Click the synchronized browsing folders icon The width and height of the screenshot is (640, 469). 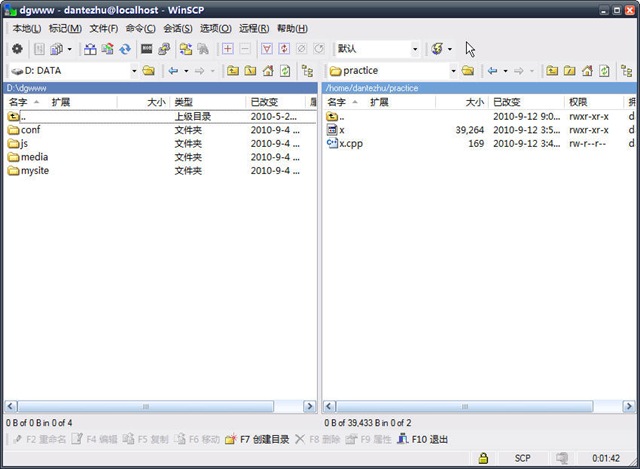click(186, 49)
